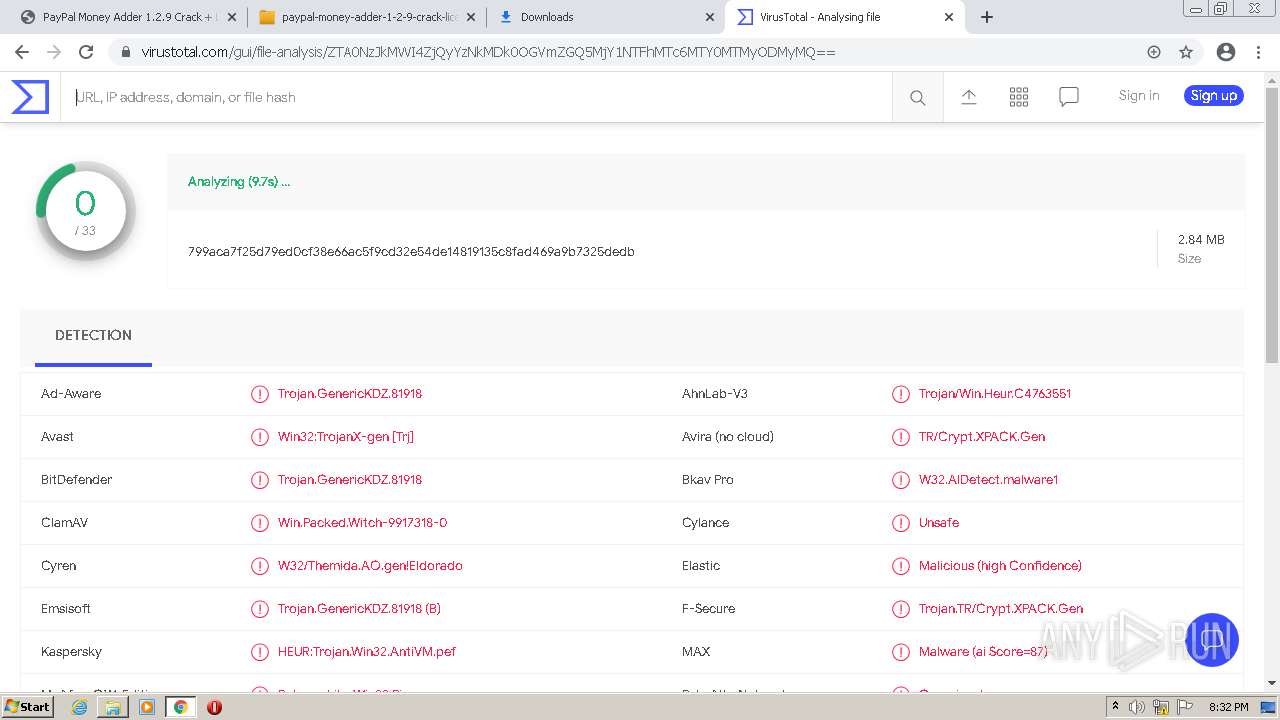1280x720 pixels.
Task: Click the red security icon in taskbar
Action: [x=214, y=707]
